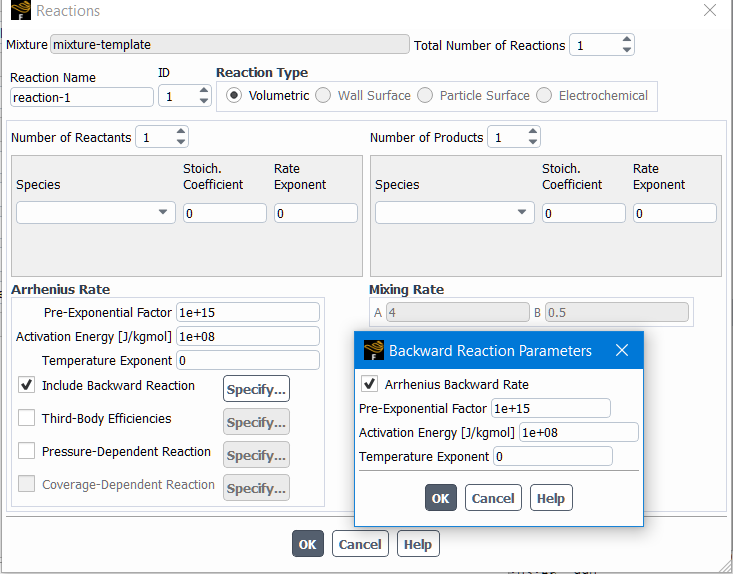
Task: Decrease the reaction ID value
Action: coord(204,101)
